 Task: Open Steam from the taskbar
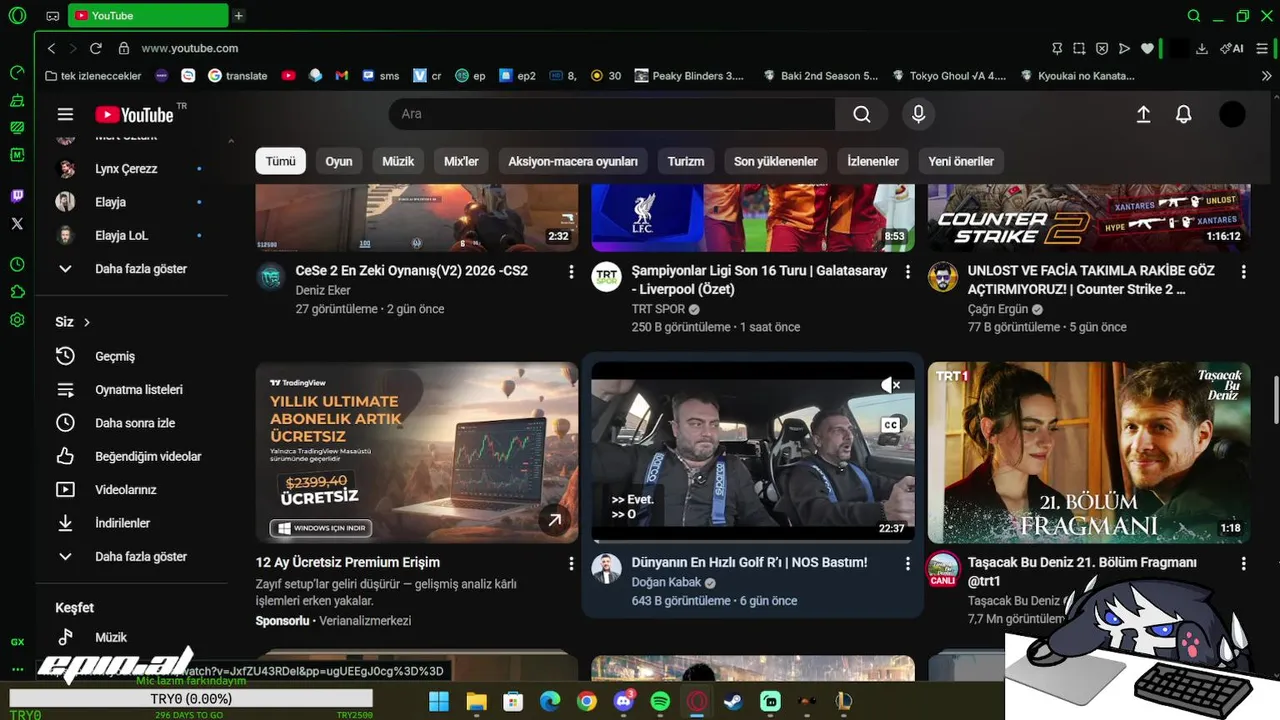734,702
